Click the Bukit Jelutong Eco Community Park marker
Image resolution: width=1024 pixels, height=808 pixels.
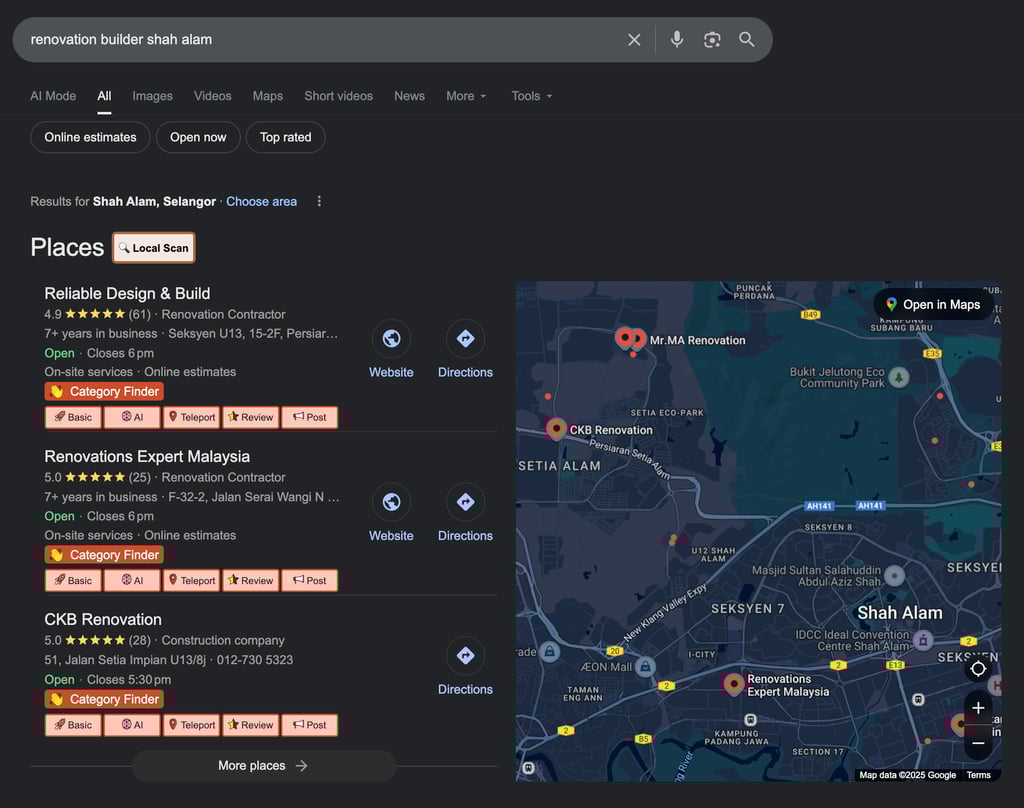coord(899,377)
